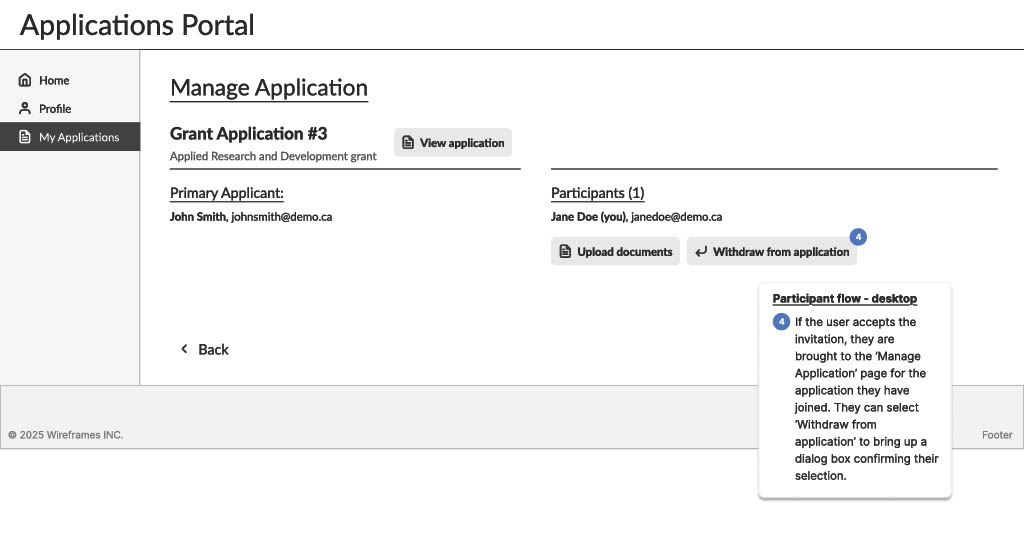Click the document icon on View application

click(408, 143)
